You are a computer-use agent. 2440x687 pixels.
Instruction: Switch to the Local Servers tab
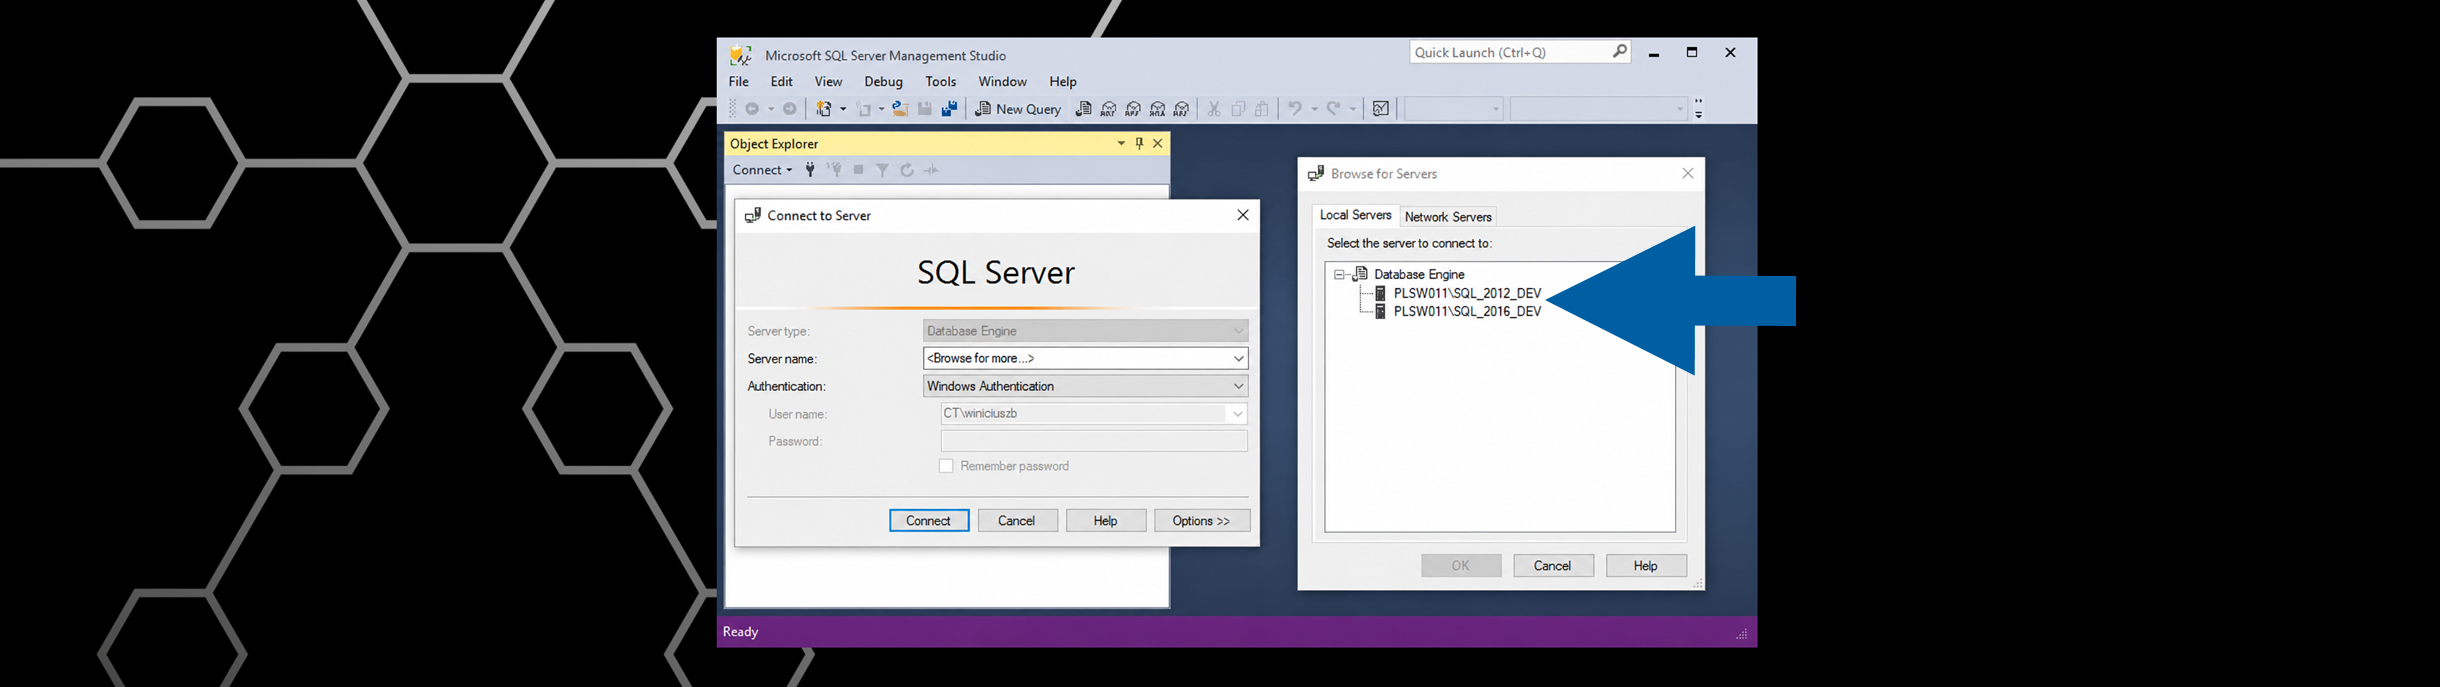click(1355, 215)
